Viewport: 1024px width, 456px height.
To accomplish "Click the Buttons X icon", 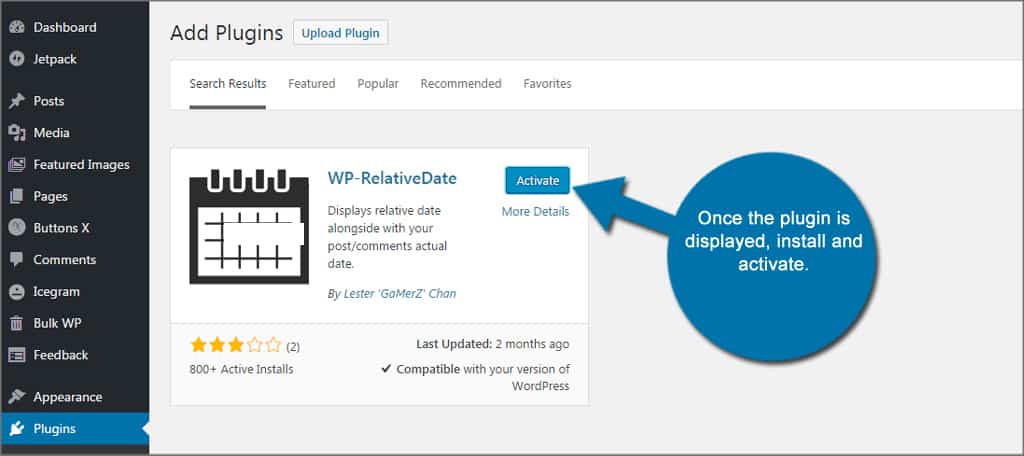I will click(x=17, y=228).
